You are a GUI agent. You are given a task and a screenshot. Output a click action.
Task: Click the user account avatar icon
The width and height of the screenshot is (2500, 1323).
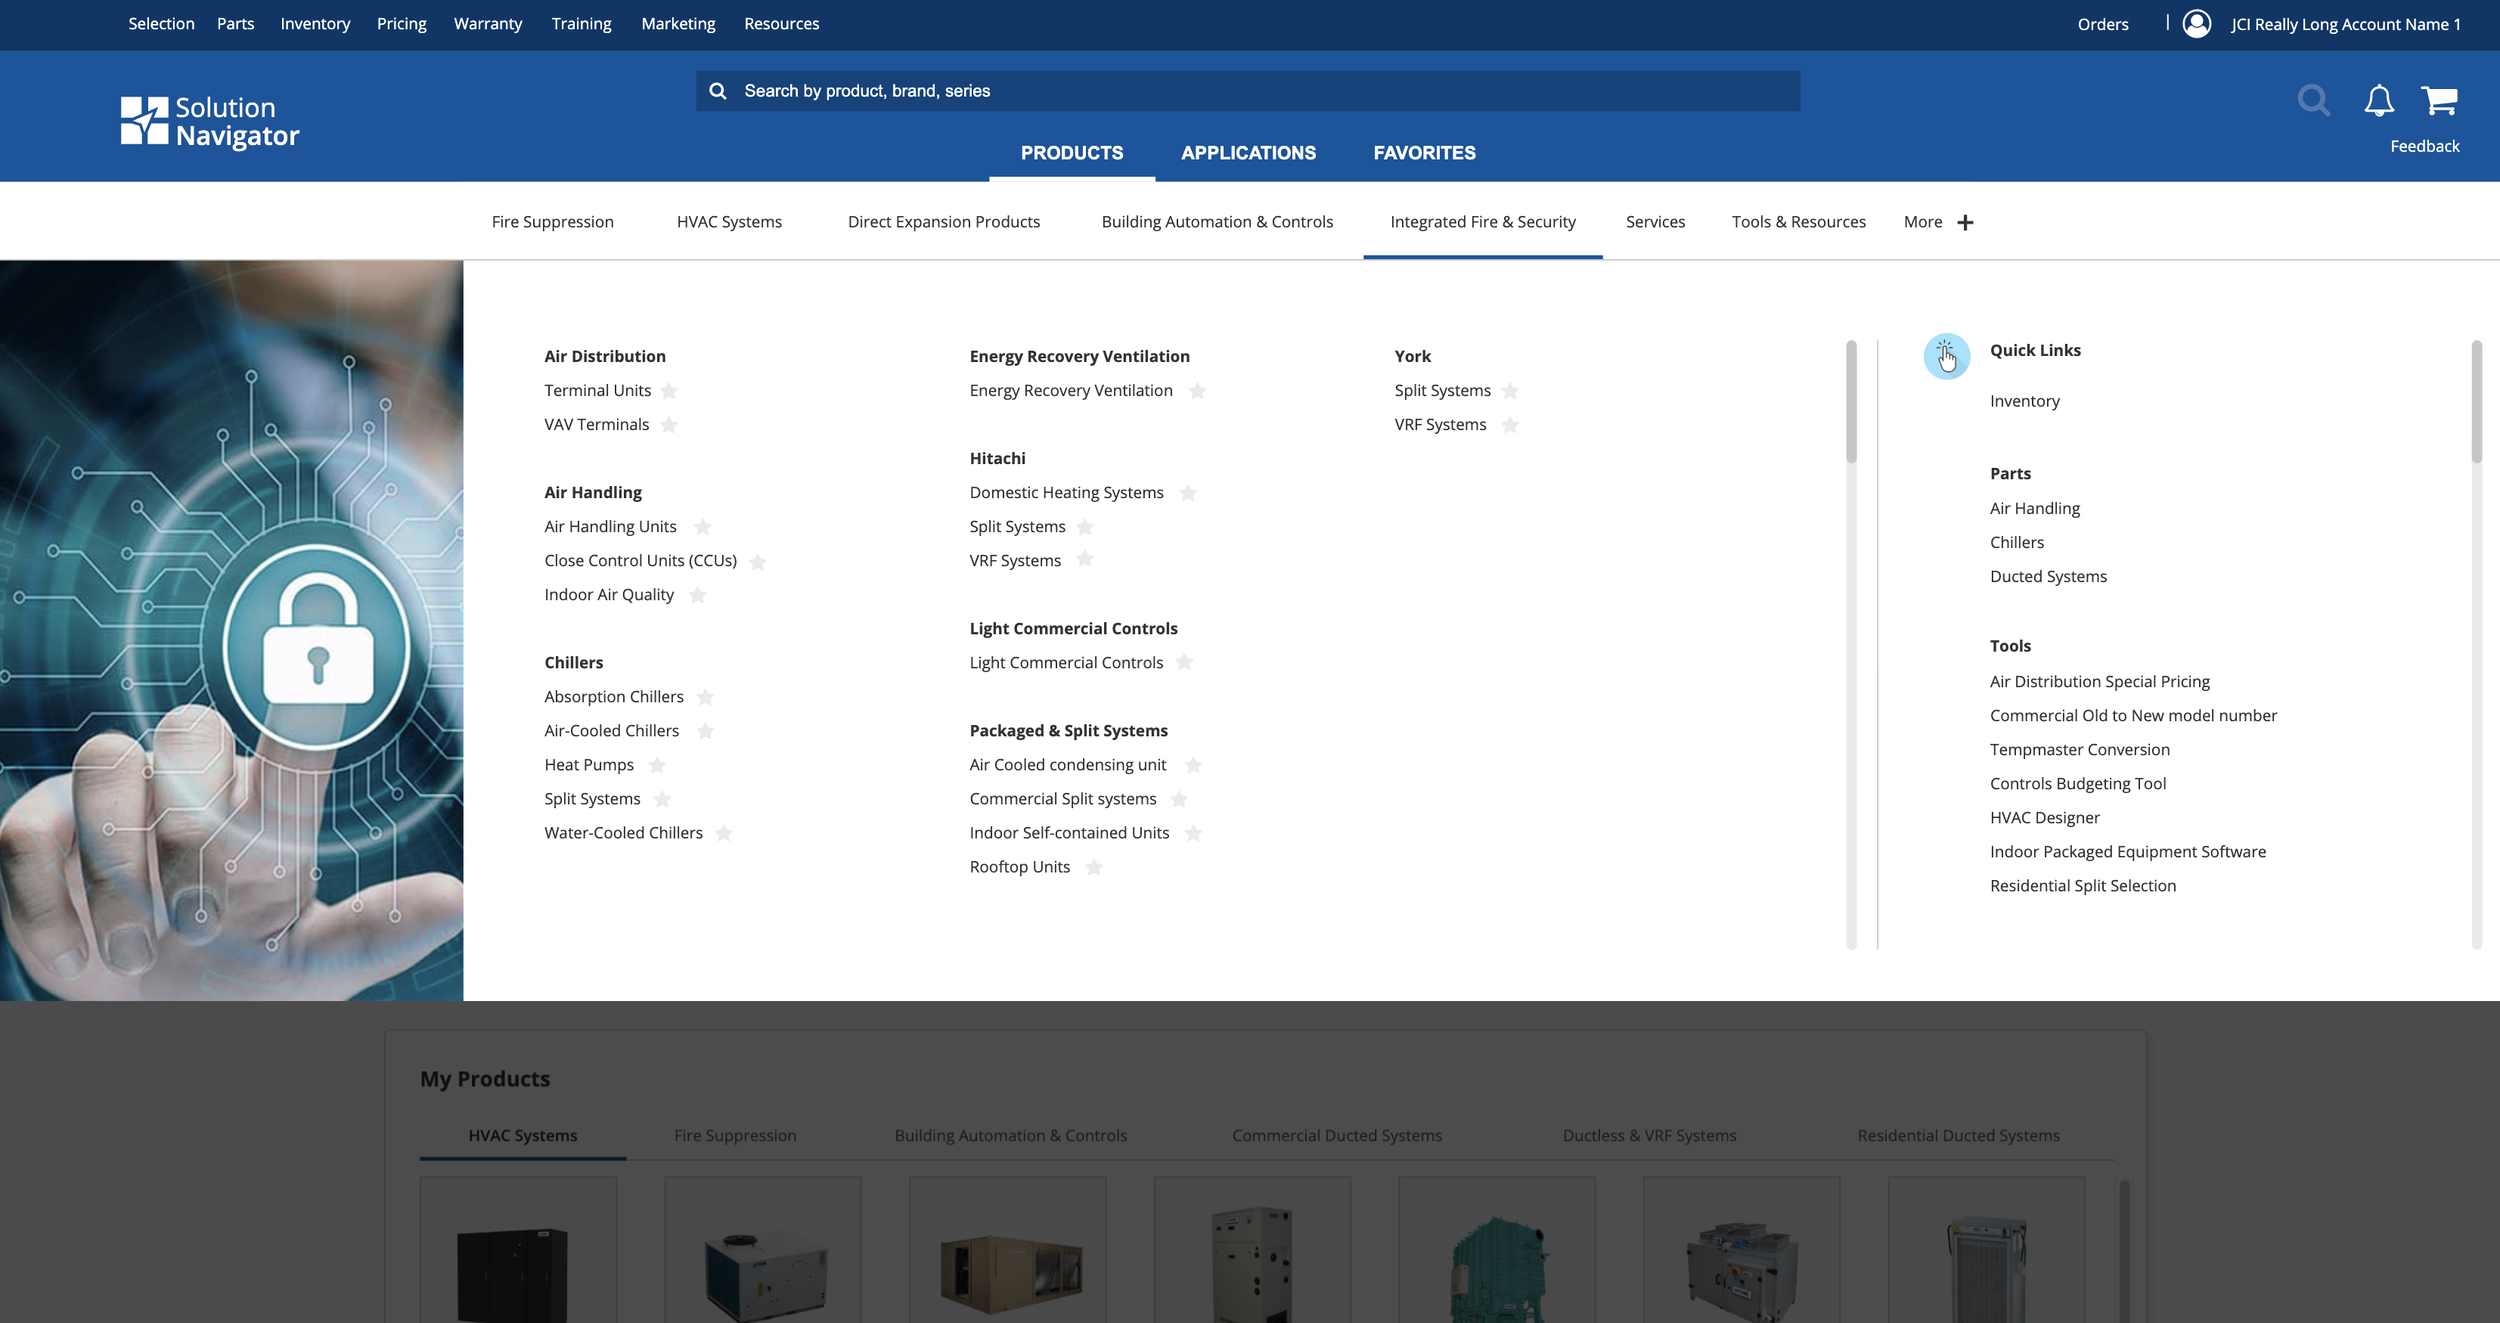2197,23
